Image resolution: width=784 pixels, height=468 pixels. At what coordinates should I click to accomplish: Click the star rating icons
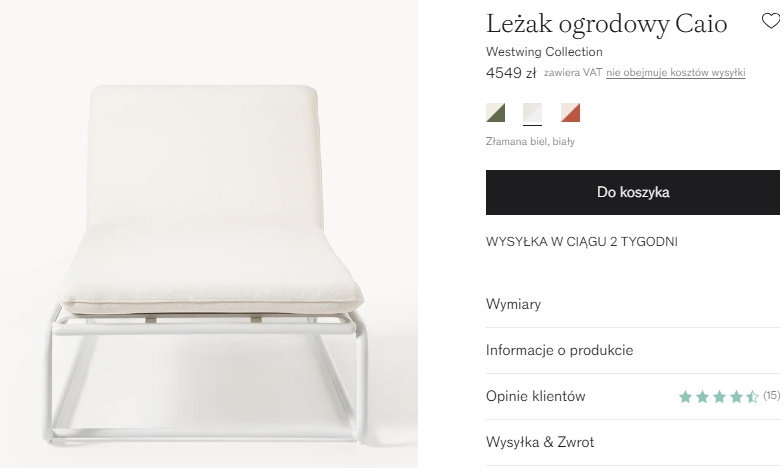click(x=718, y=397)
